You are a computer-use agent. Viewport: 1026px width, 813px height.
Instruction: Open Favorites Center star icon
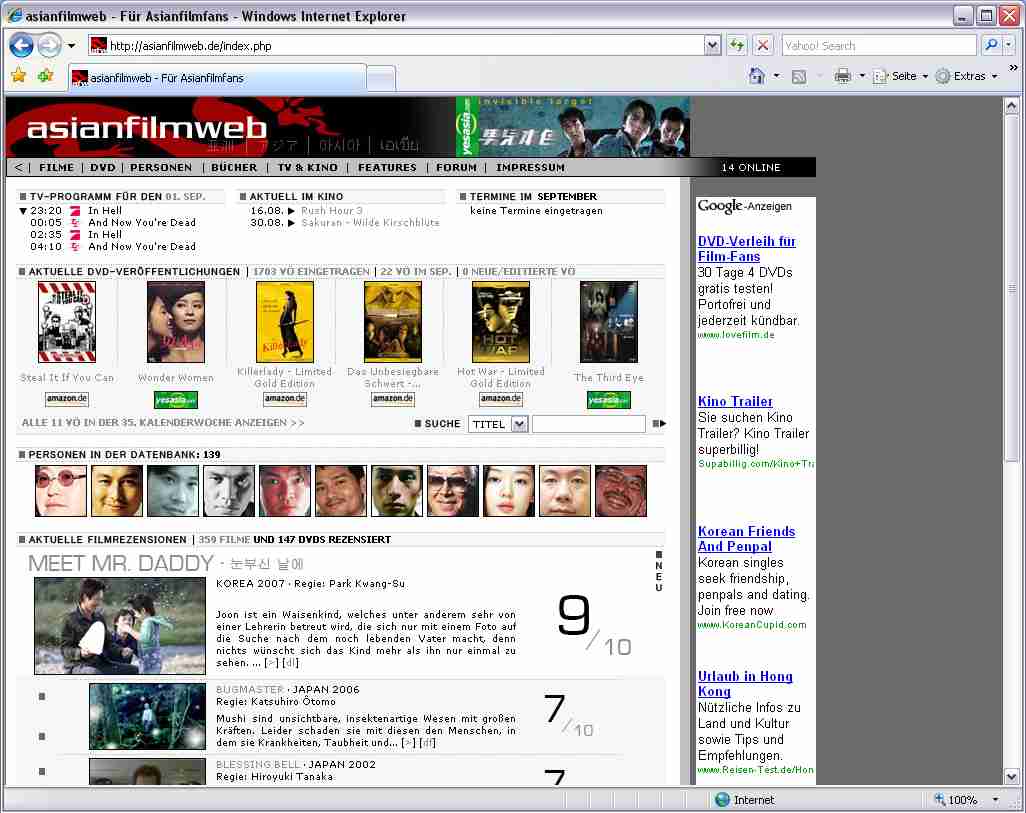[x=18, y=76]
